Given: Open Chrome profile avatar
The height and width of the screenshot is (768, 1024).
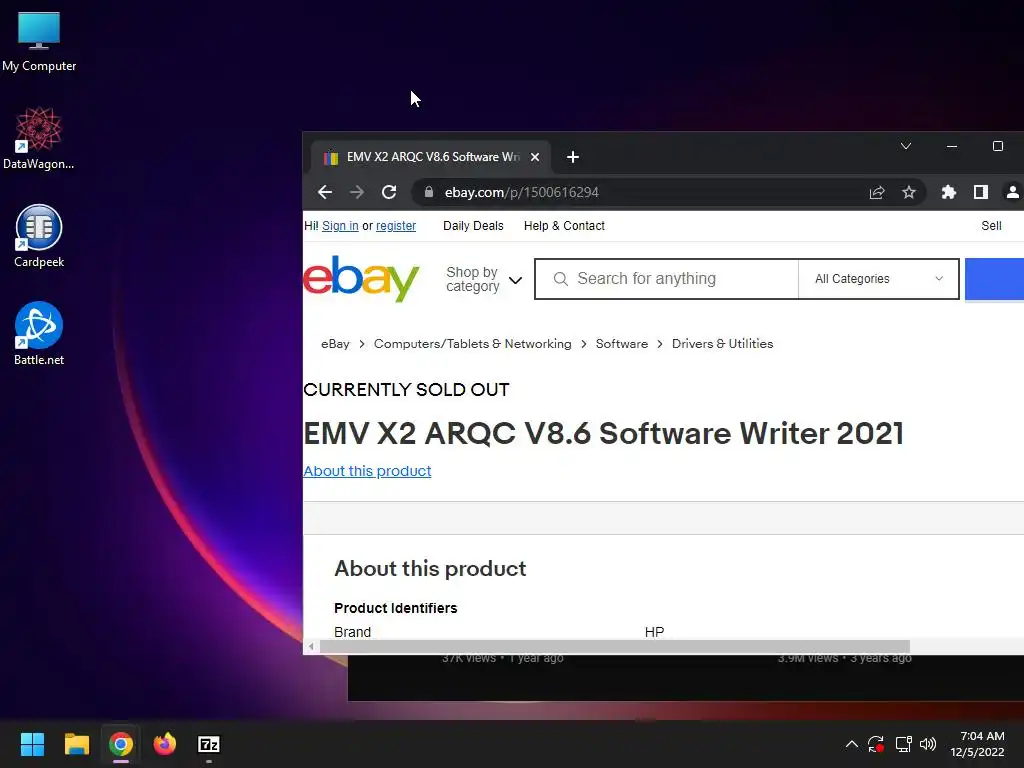Looking at the screenshot, I should coord(1012,192).
